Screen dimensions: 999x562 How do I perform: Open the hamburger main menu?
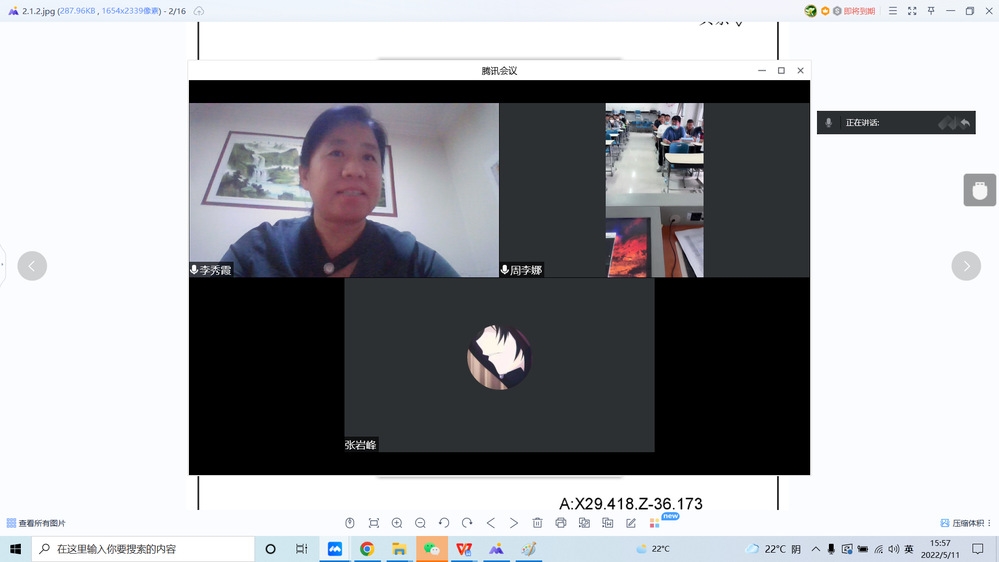pos(892,11)
